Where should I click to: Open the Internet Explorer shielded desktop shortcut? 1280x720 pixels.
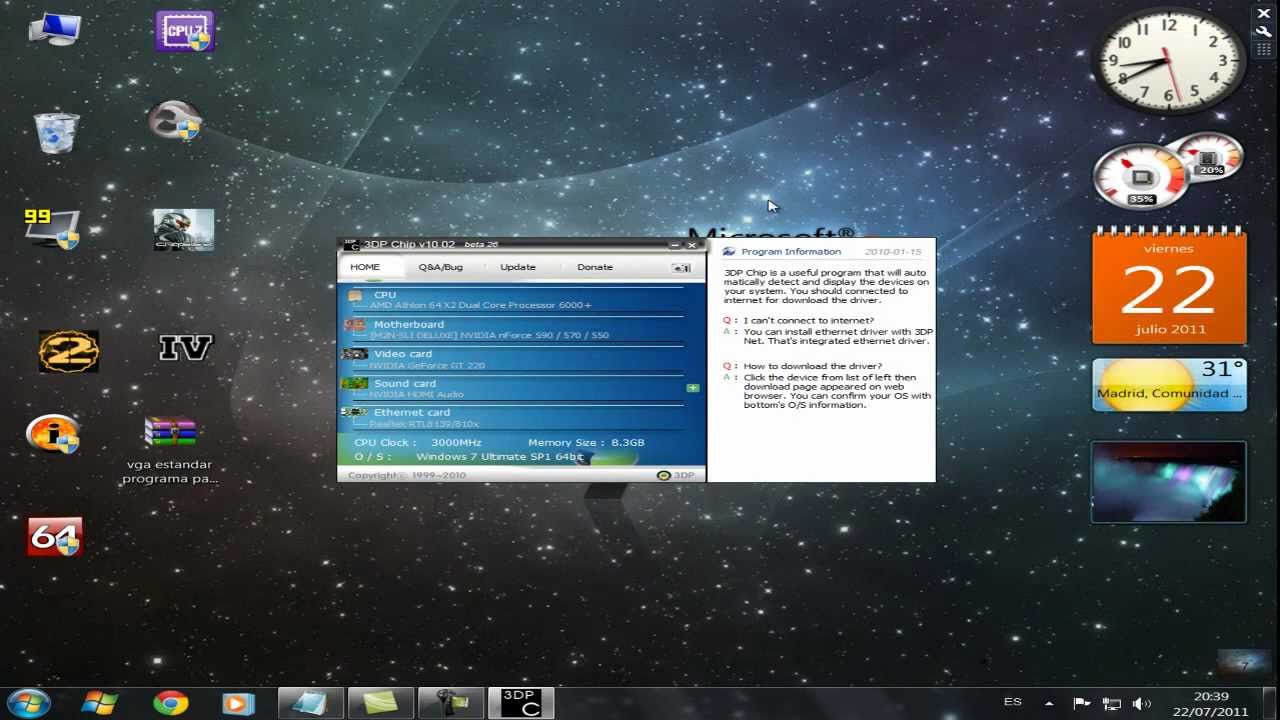pyautogui.click(x=175, y=120)
